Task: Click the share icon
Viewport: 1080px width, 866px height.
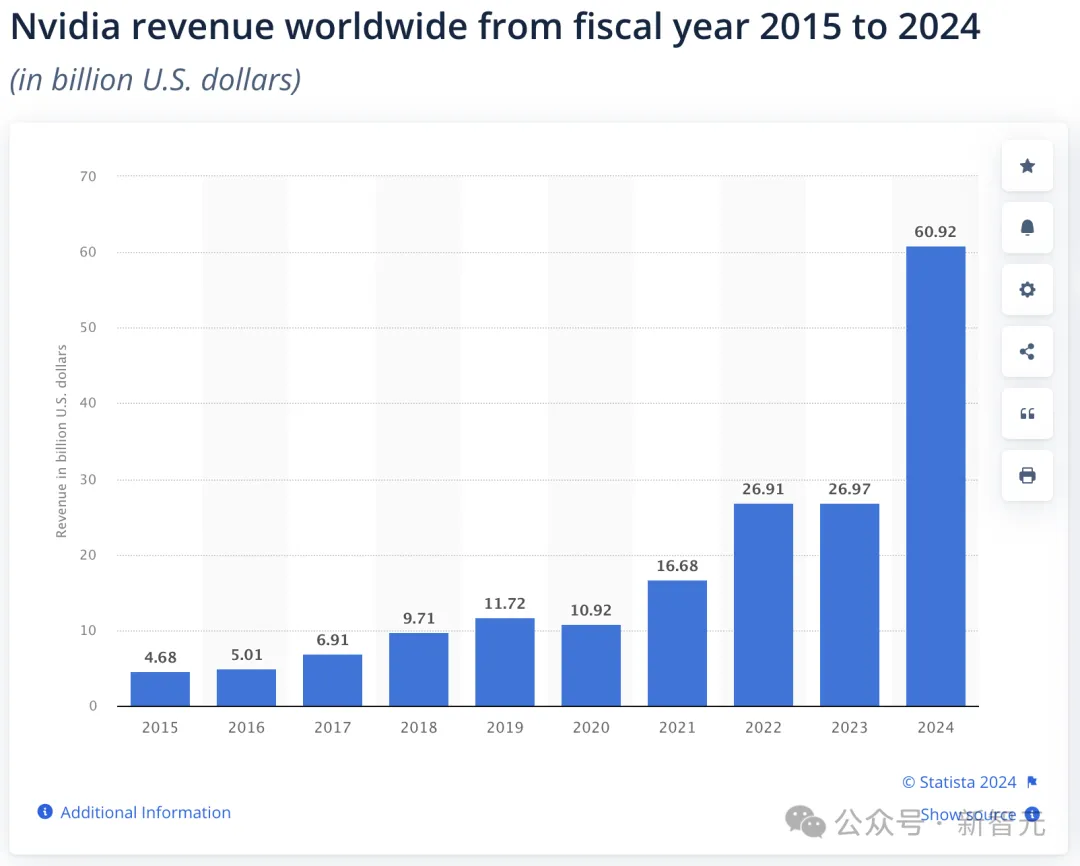Action: (1027, 352)
